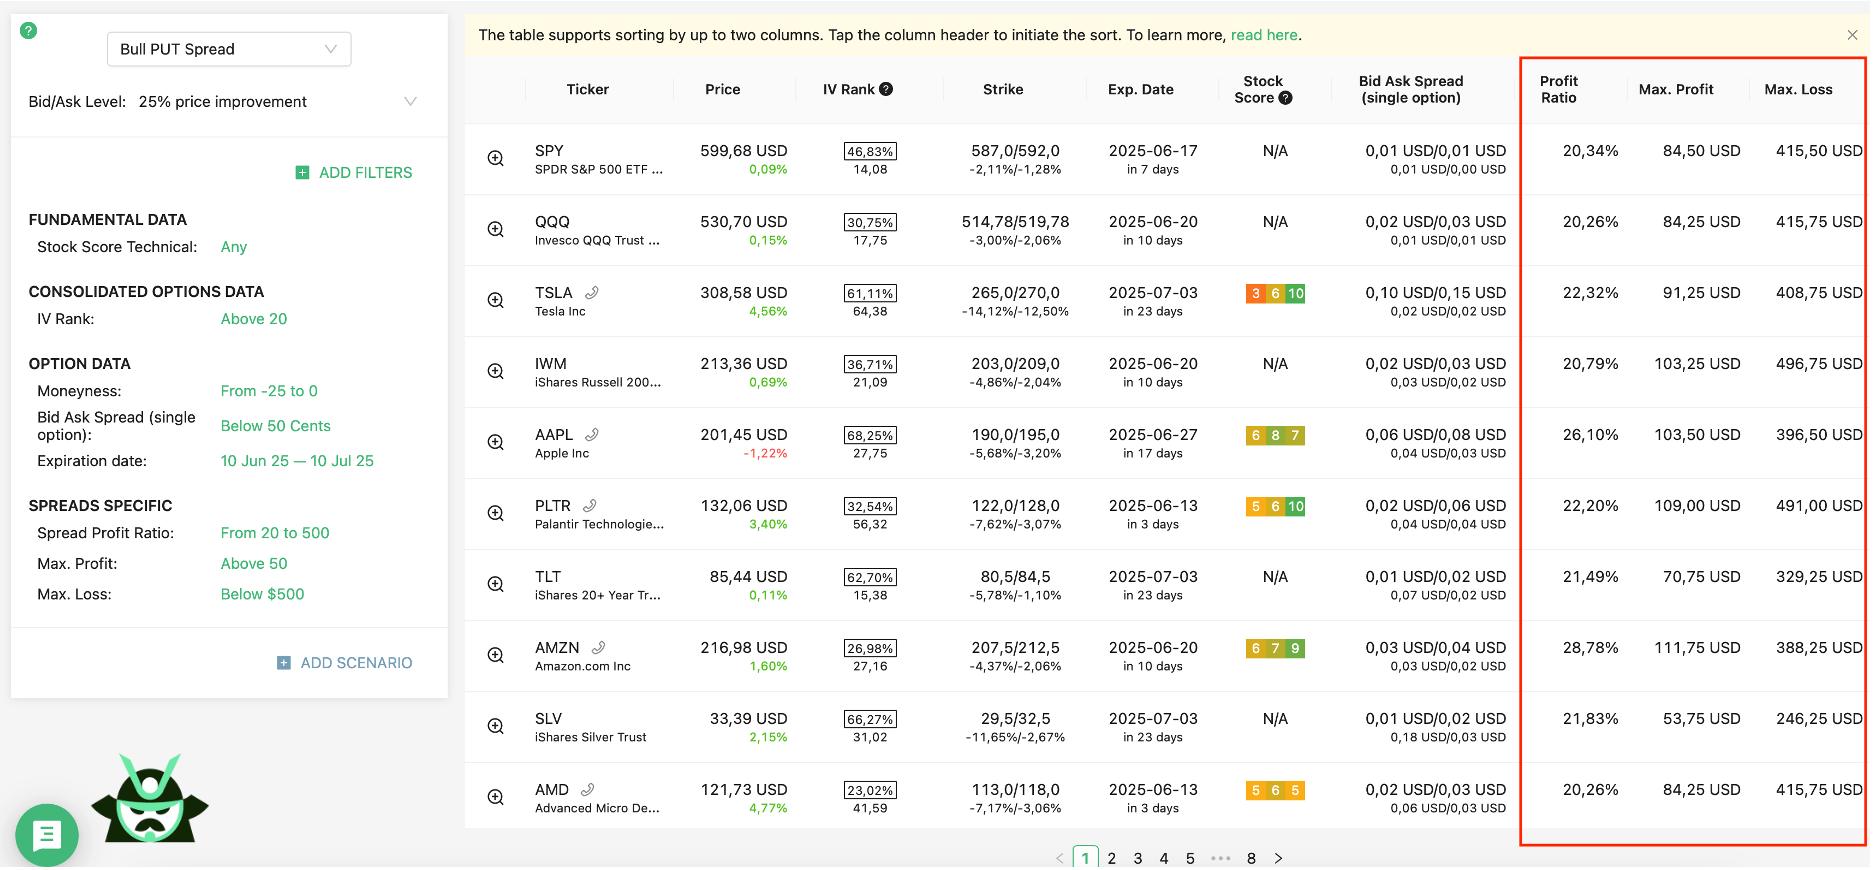Image resolution: width=1874 pixels, height=870 pixels.
Task: Click AMD stock score badge 5 6 5
Action: coord(1275,791)
